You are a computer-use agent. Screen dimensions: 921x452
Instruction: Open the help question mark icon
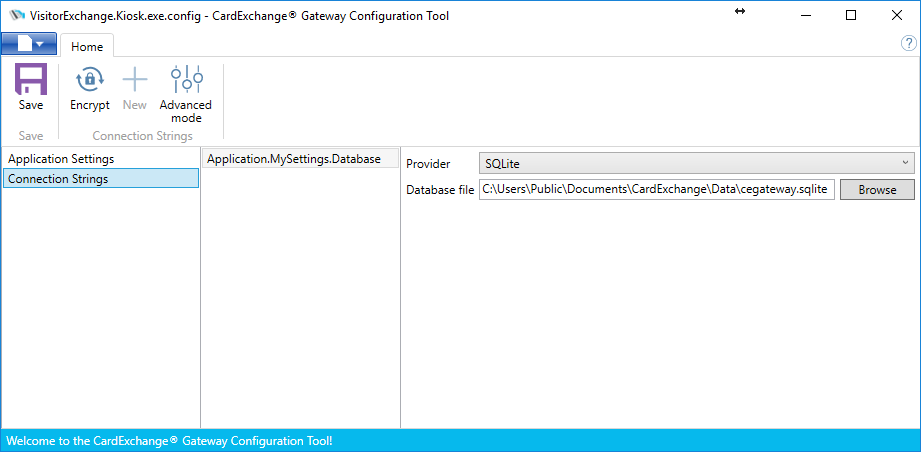pyautogui.click(x=908, y=43)
